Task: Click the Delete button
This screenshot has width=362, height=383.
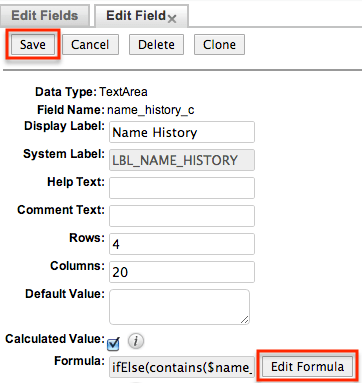Action: point(156,44)
